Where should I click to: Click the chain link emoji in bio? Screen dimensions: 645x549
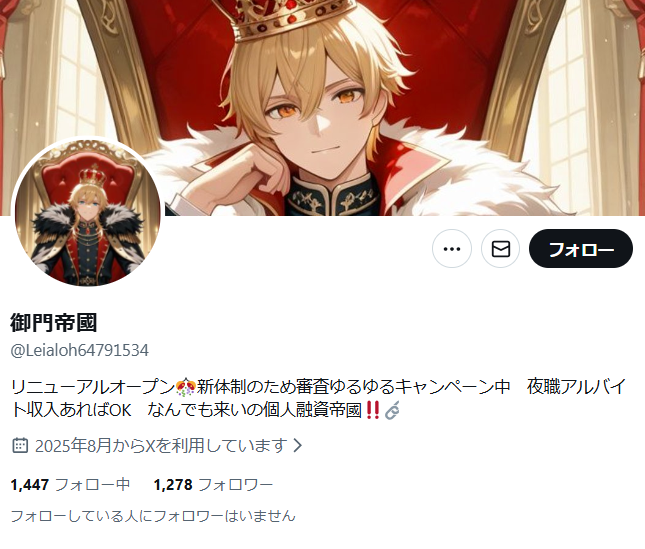click(x=392, y=410)
